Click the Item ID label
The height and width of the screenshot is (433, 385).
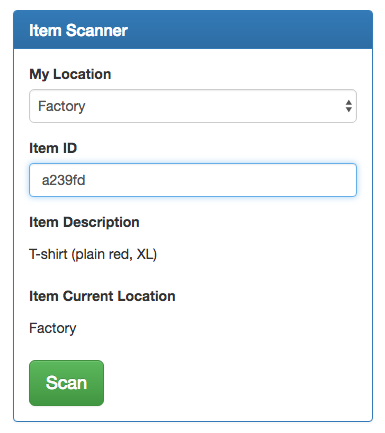53,148
